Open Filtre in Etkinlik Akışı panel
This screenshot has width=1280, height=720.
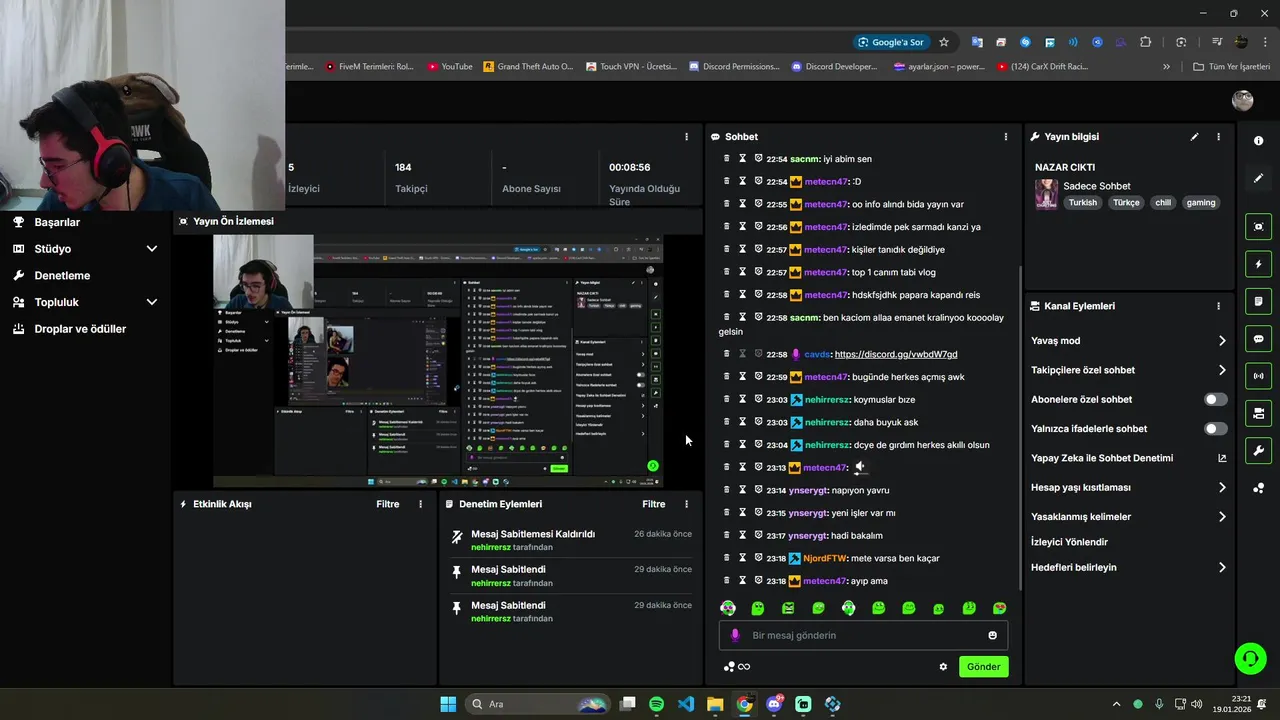coord(387,504)
